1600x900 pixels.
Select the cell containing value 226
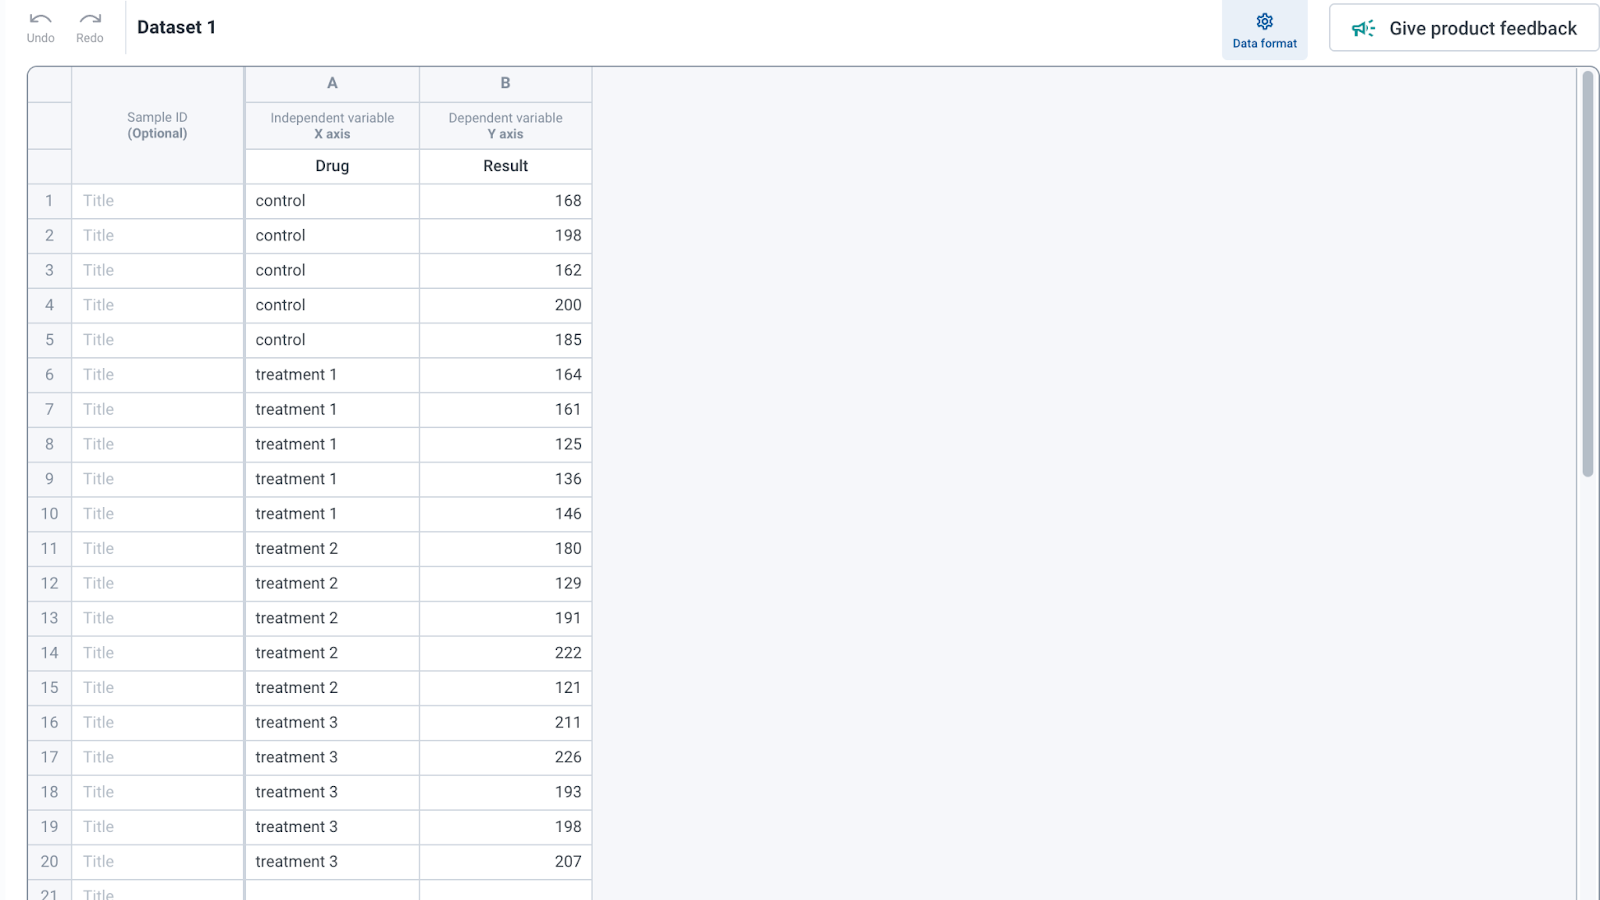pos(505,757)
